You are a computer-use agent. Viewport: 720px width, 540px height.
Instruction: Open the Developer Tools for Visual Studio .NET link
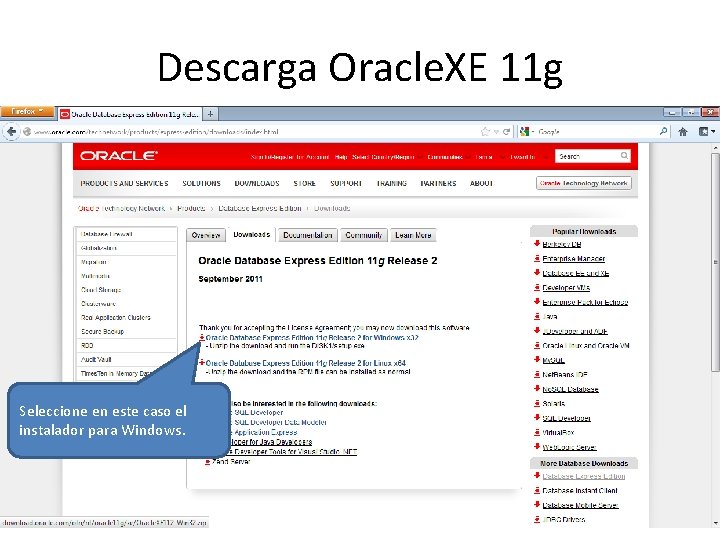pos(296,452)
